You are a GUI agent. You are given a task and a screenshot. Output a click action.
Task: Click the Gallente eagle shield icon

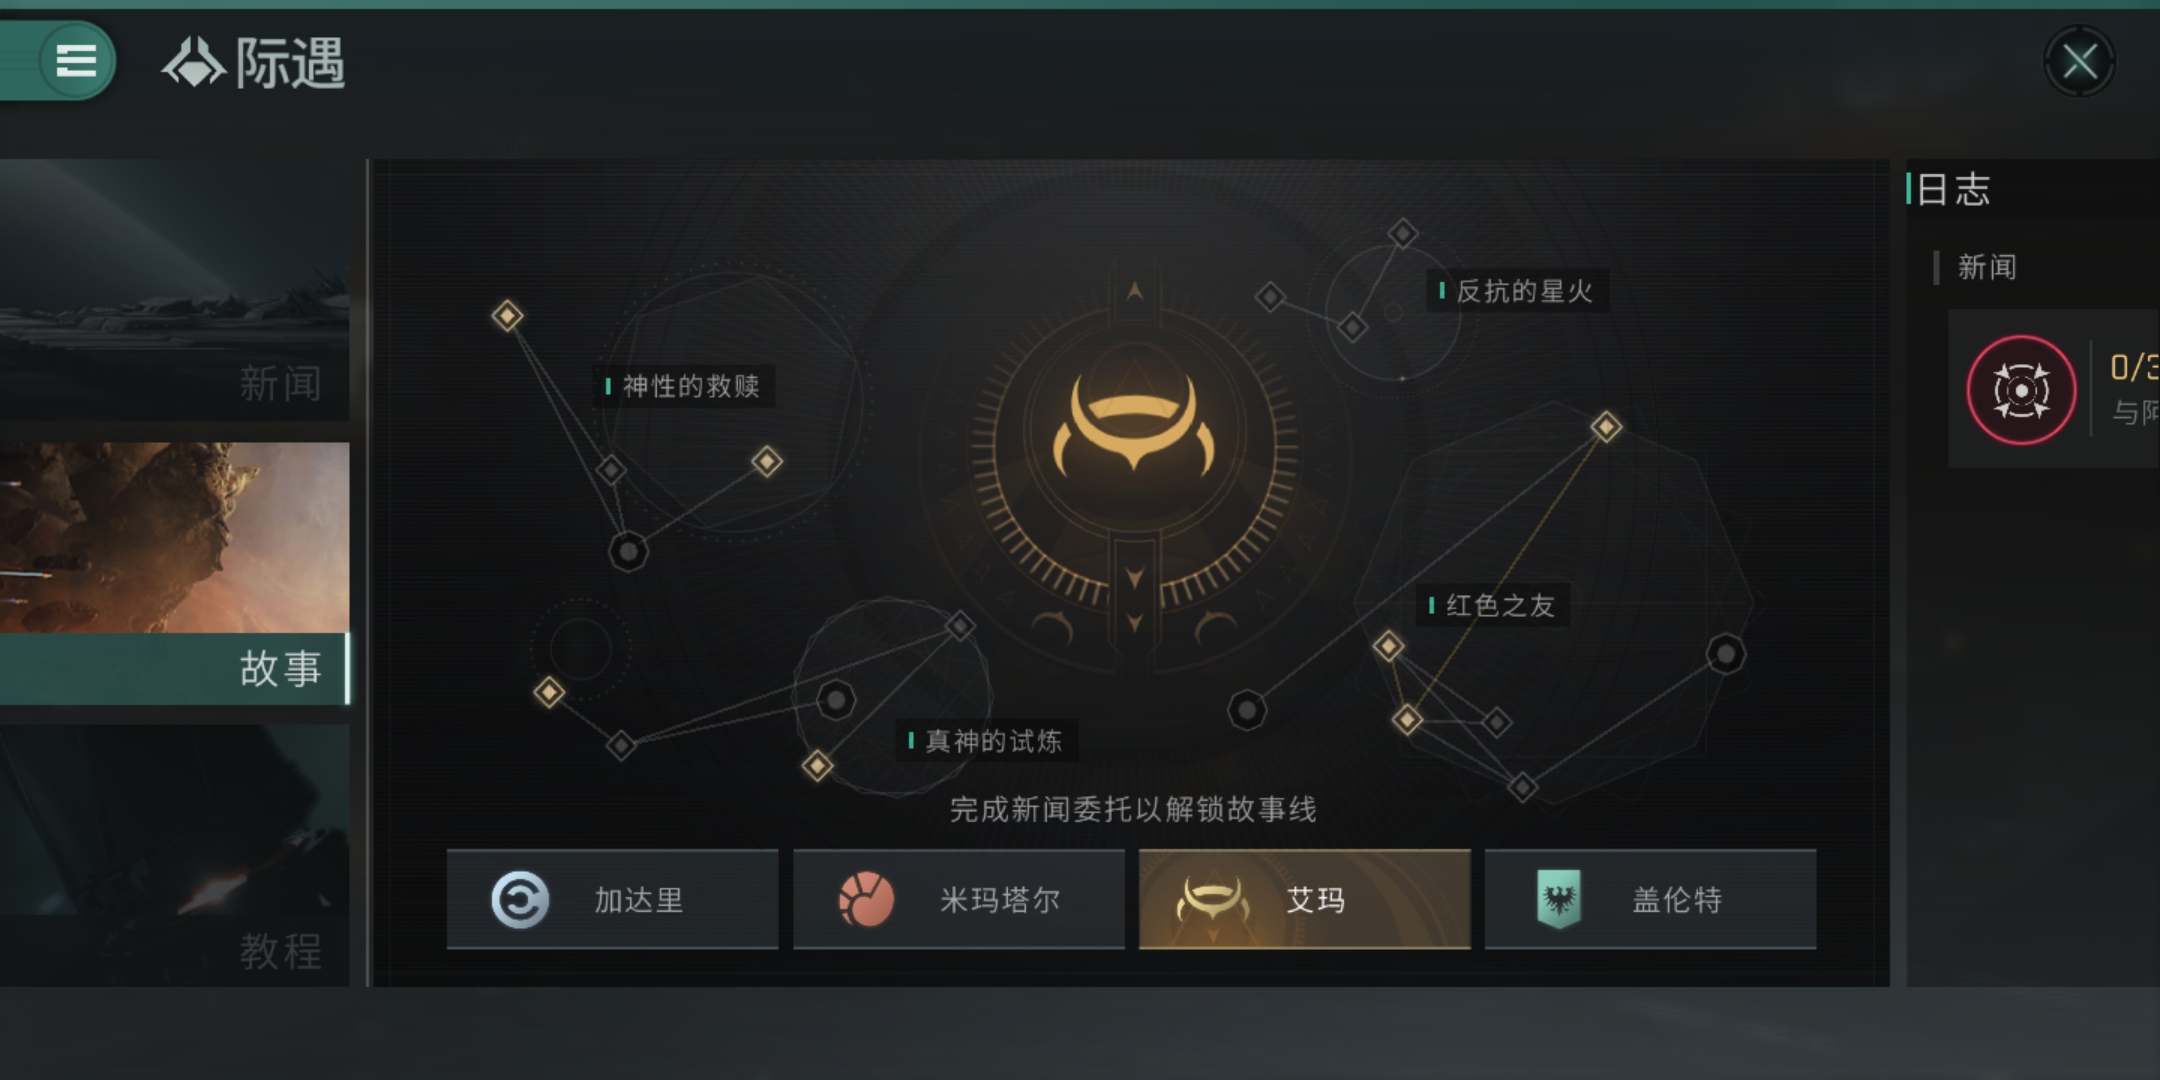click(1558, 899)
